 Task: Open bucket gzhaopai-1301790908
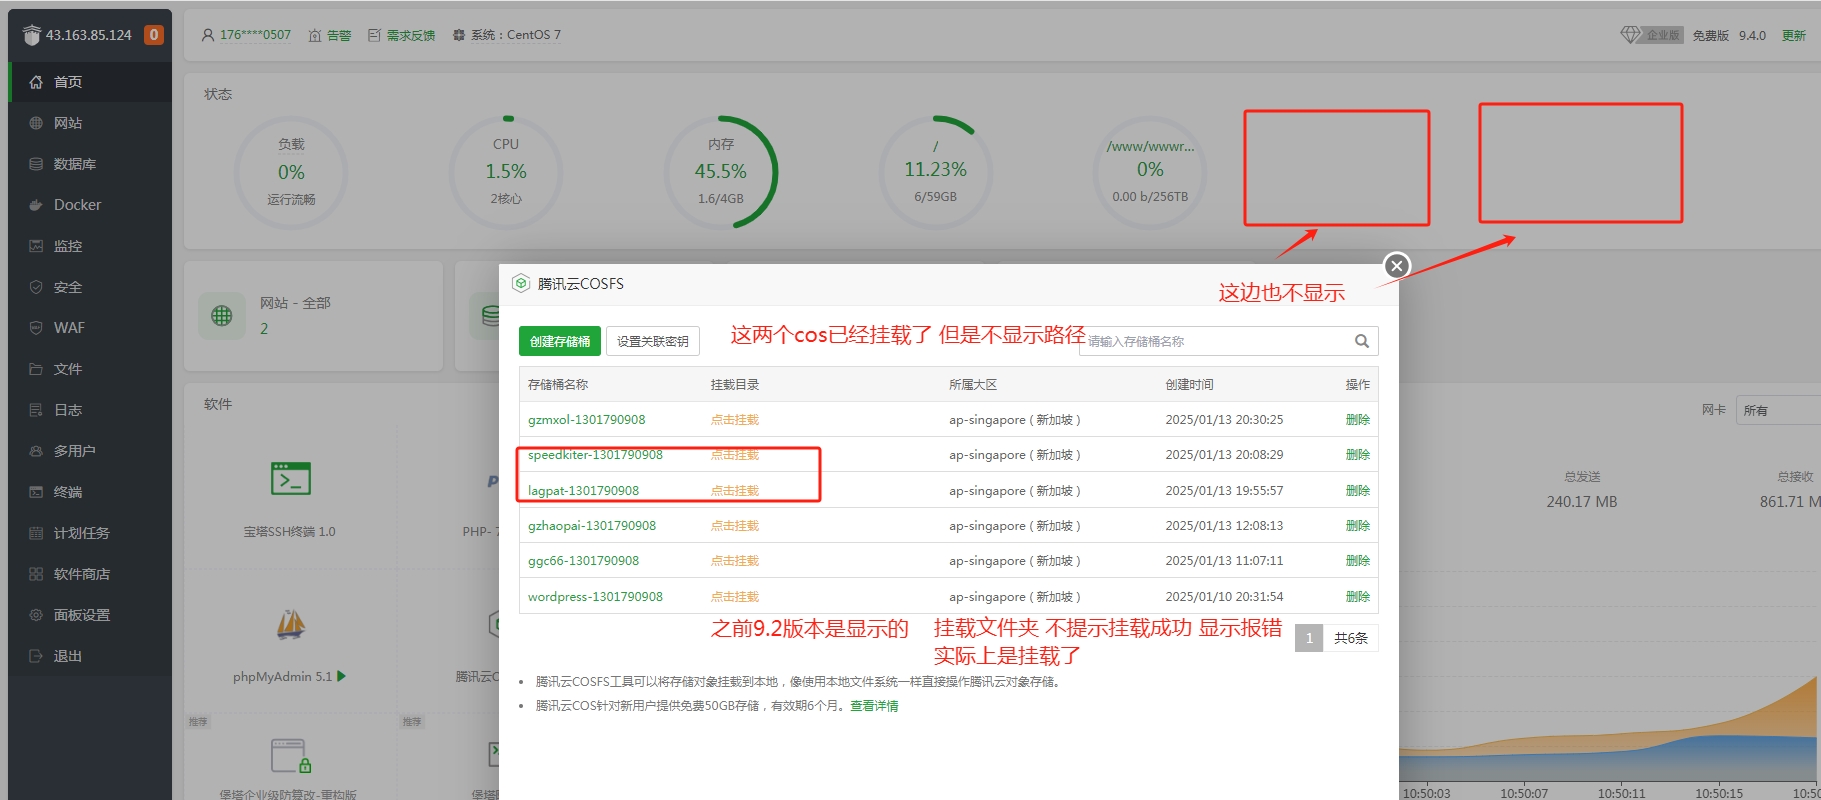592,526
